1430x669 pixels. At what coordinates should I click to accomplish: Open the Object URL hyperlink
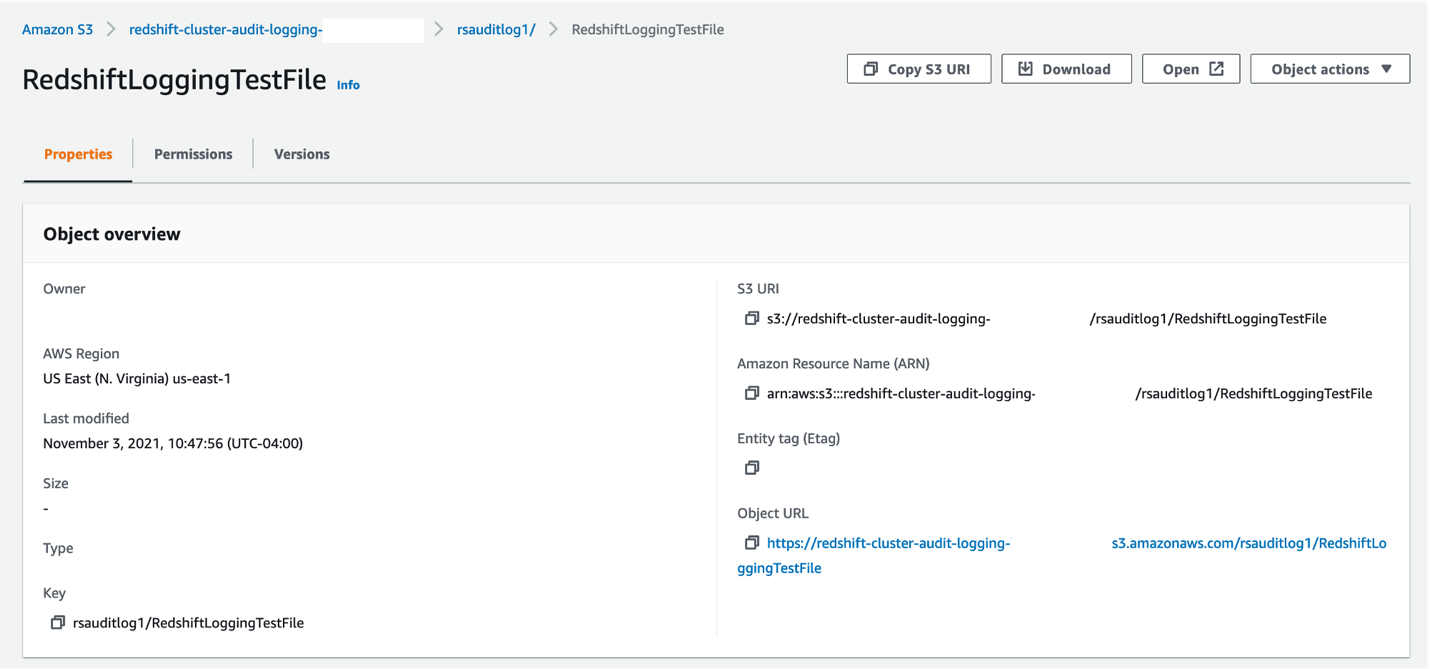point(888,544)
